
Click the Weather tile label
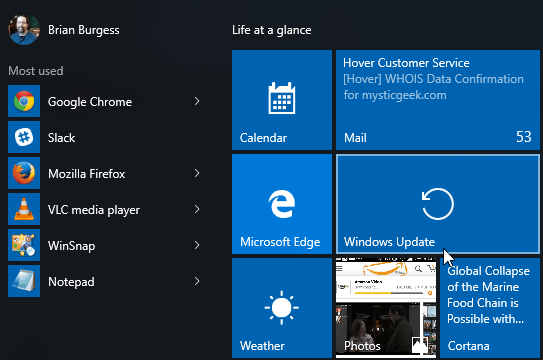point(262,346)
